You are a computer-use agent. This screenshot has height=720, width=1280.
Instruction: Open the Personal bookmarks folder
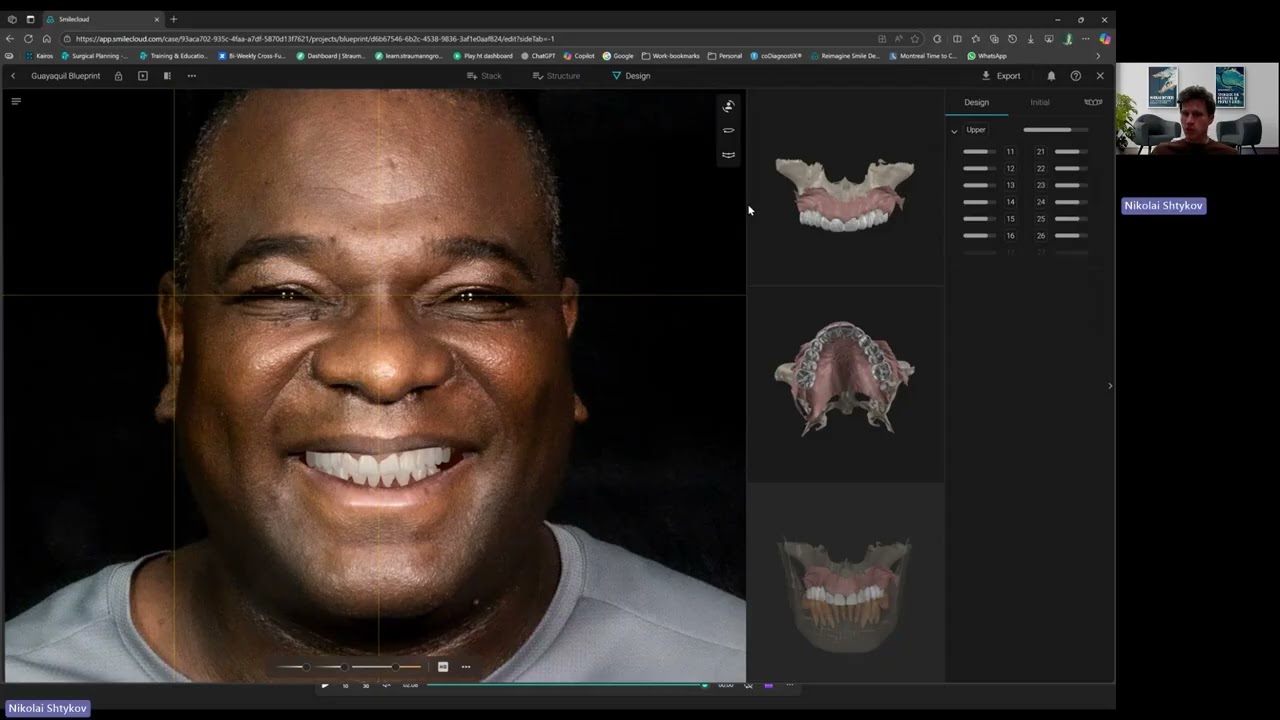(725, 56)
